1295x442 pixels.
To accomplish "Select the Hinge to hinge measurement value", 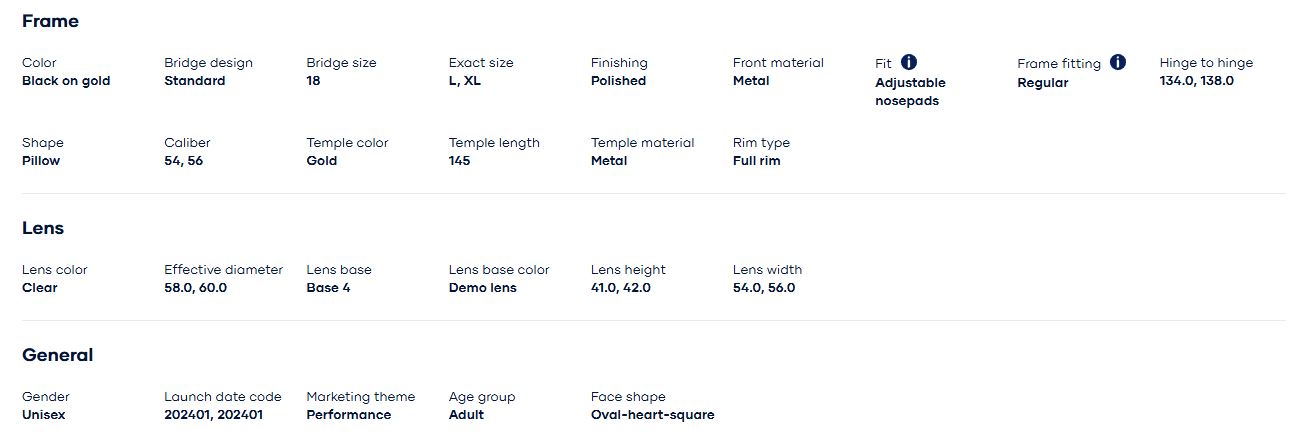I will [x=1196, y=81].
